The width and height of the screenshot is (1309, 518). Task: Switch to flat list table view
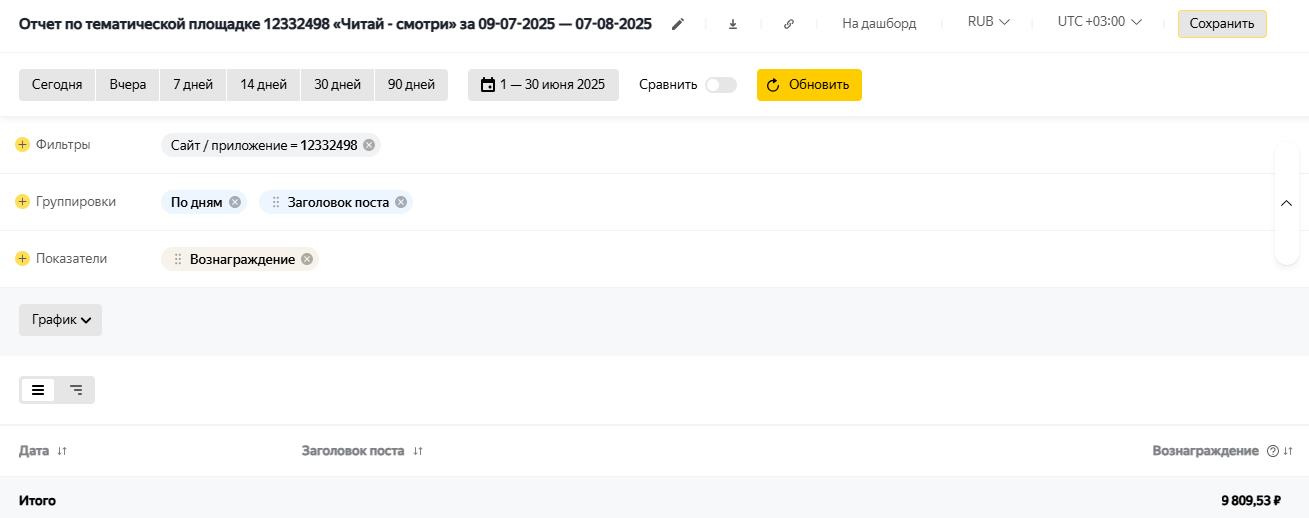38,390
